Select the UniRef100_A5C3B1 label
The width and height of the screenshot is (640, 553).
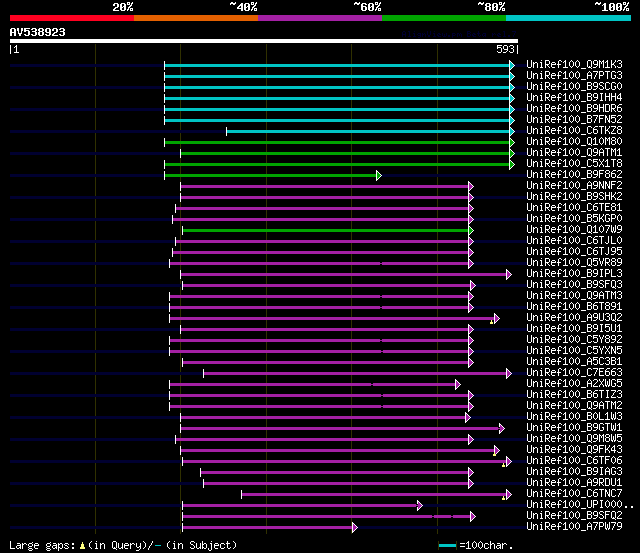(x=574, y=362)
